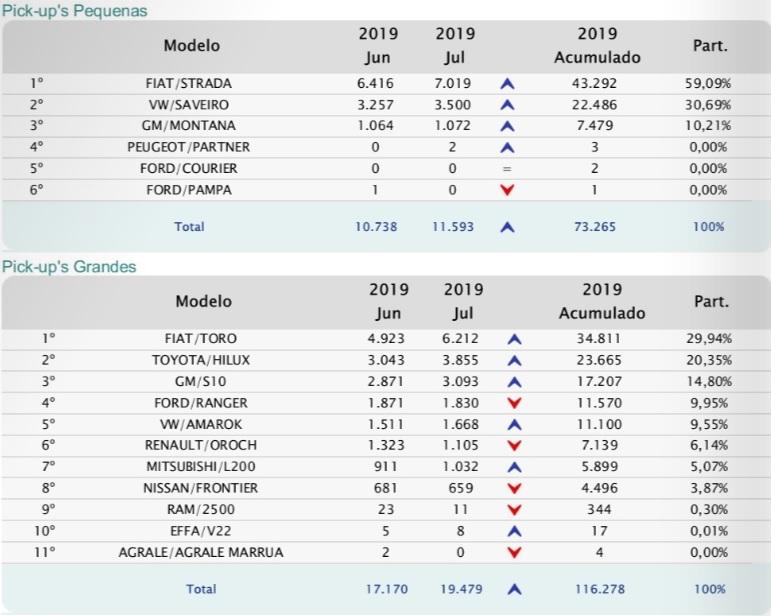The width and height of the screenshot is (771, 616).
Task: Select the RENAULT/OROCH model name
Action: 201,445
